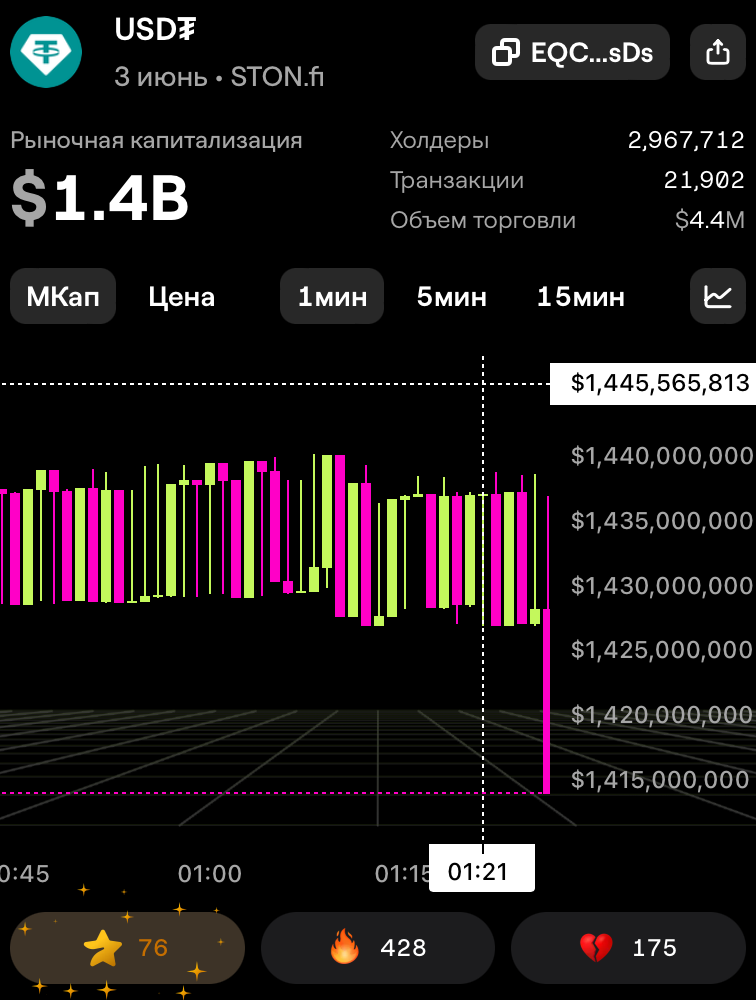Copy the EQC...sDs contract address
Viewport: 756px width, 1000px height.
(x=572, y=52)
